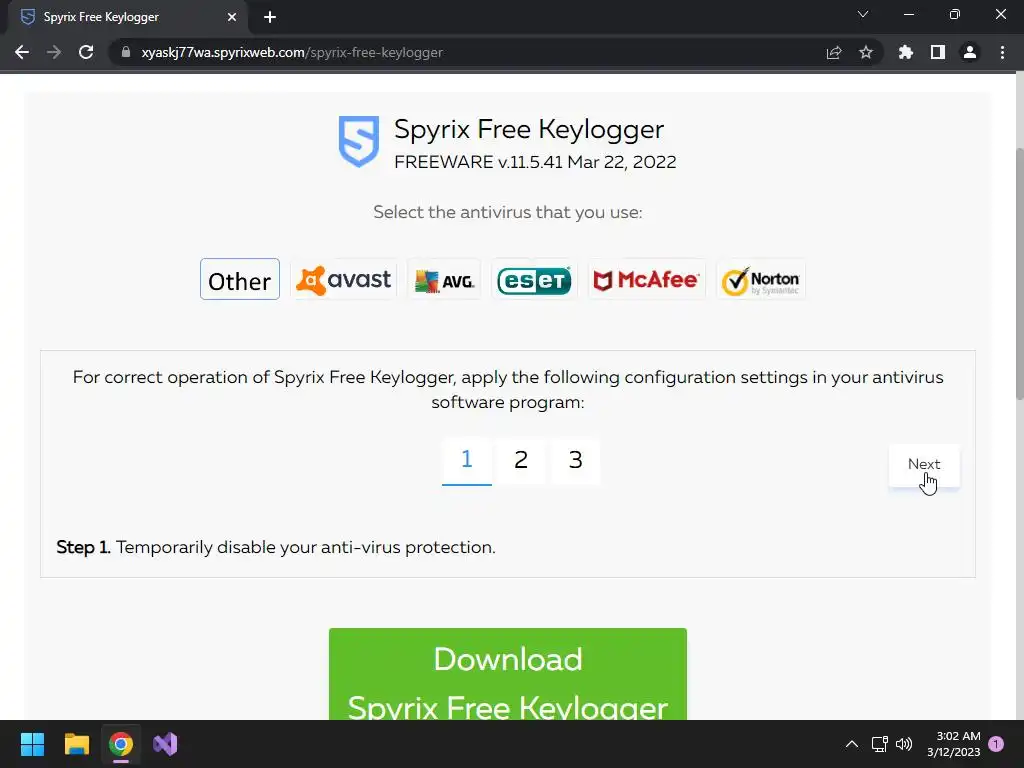This screenshot has height=768, width=1024.
Task: Download Spyrix Free Keylogger green button
Action: pos(507,674)
